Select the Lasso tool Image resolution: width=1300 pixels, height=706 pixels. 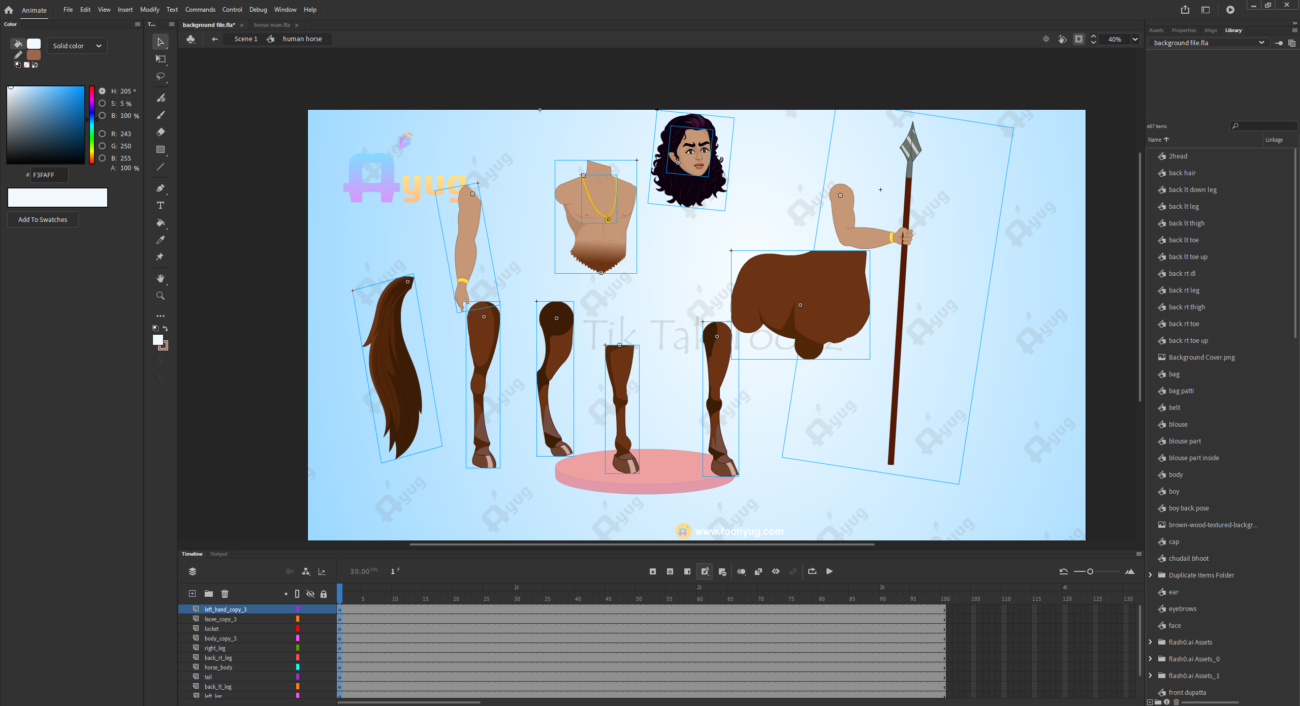(161, 76)
